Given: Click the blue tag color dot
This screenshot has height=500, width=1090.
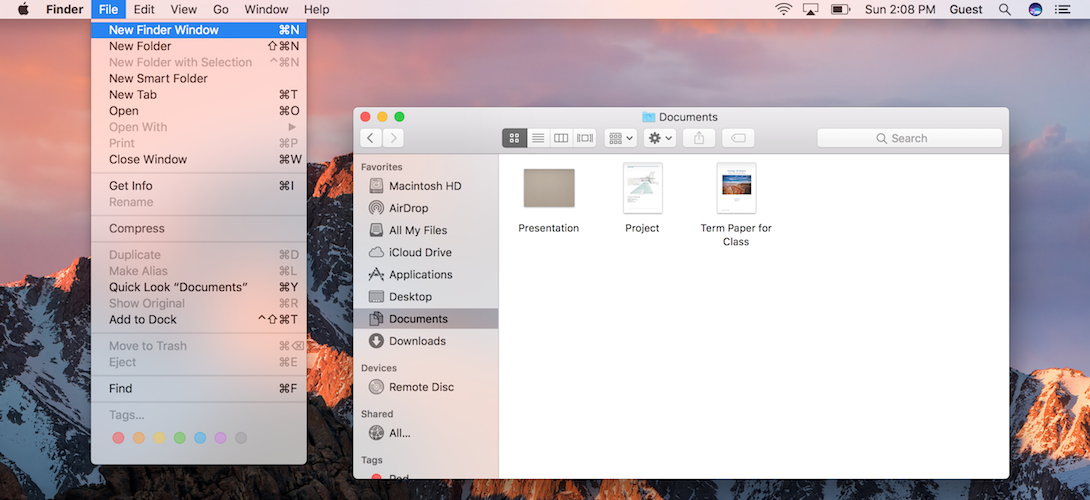Looking at the screenshot, I should click(x=200, y=437).
